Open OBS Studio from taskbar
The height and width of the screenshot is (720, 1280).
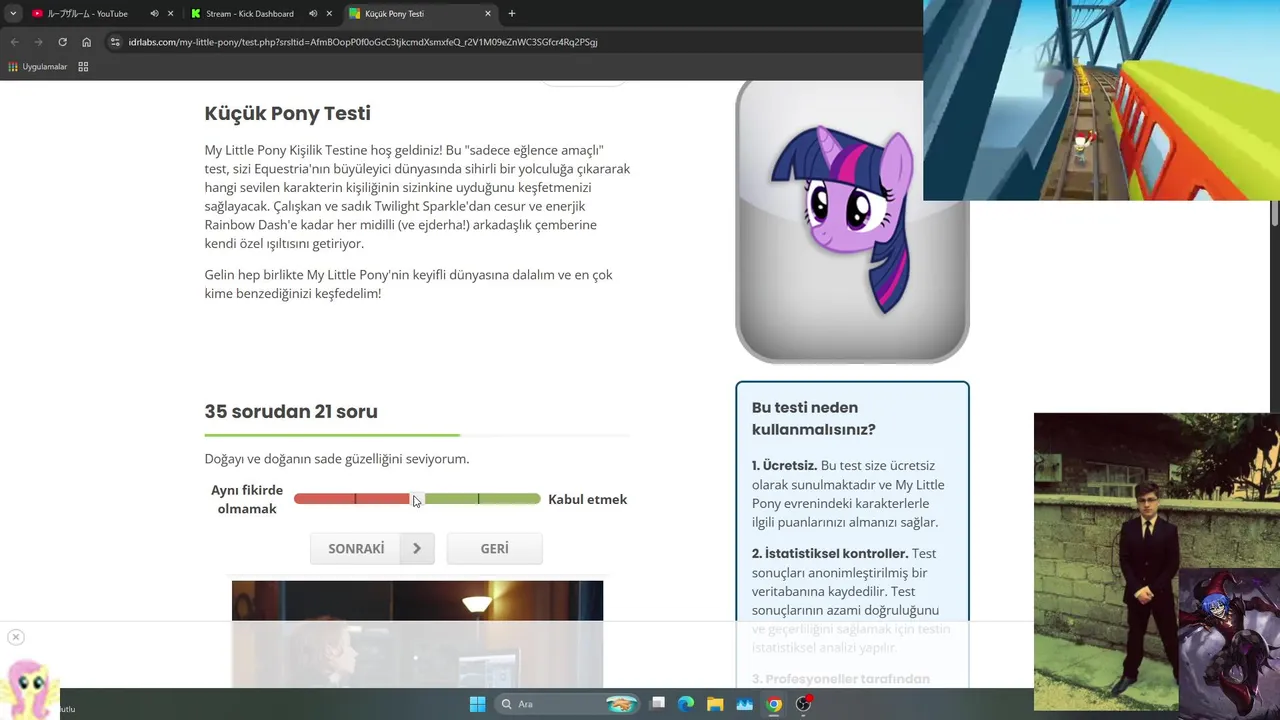[x=803, y=704]
